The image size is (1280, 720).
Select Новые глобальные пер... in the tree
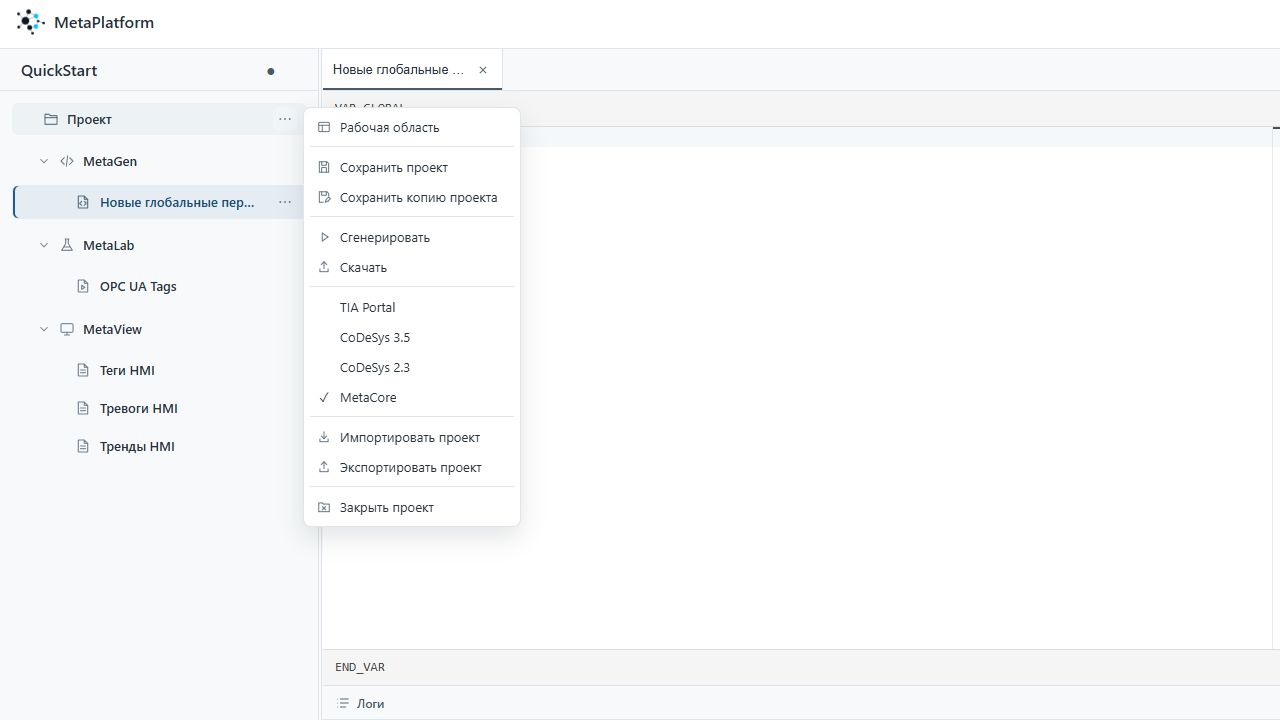(158, 202)
